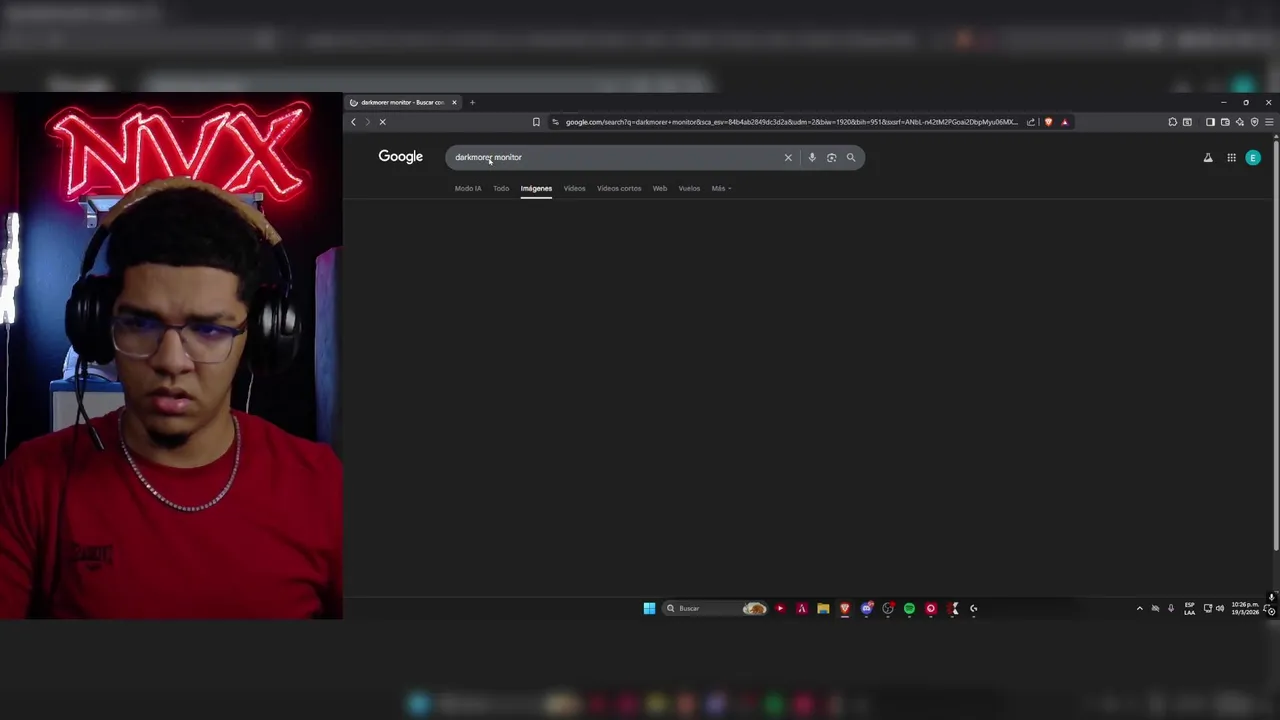Switch the ESP LAA input language
This screenshot has width=1280, height=720.
pyautogui.click(x=1189, y=608)
